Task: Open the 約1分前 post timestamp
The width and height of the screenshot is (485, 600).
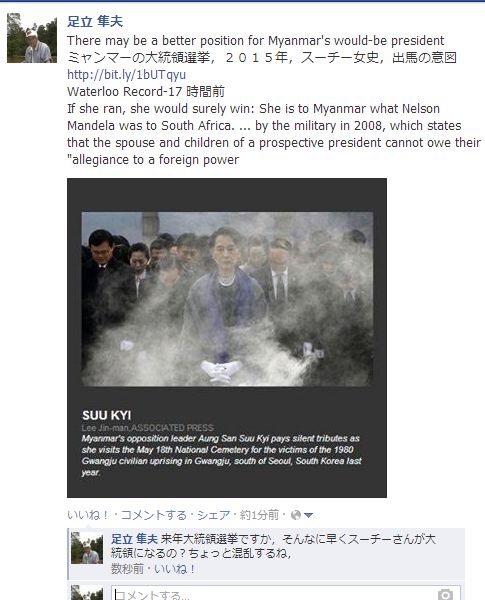Action: [260, 515]
